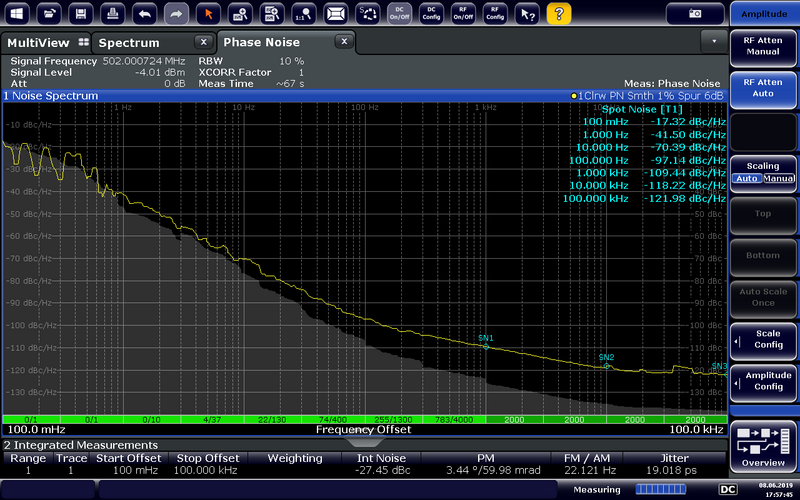
Task: Click the print icon in toolbar
Action: [x=113, y=13]
